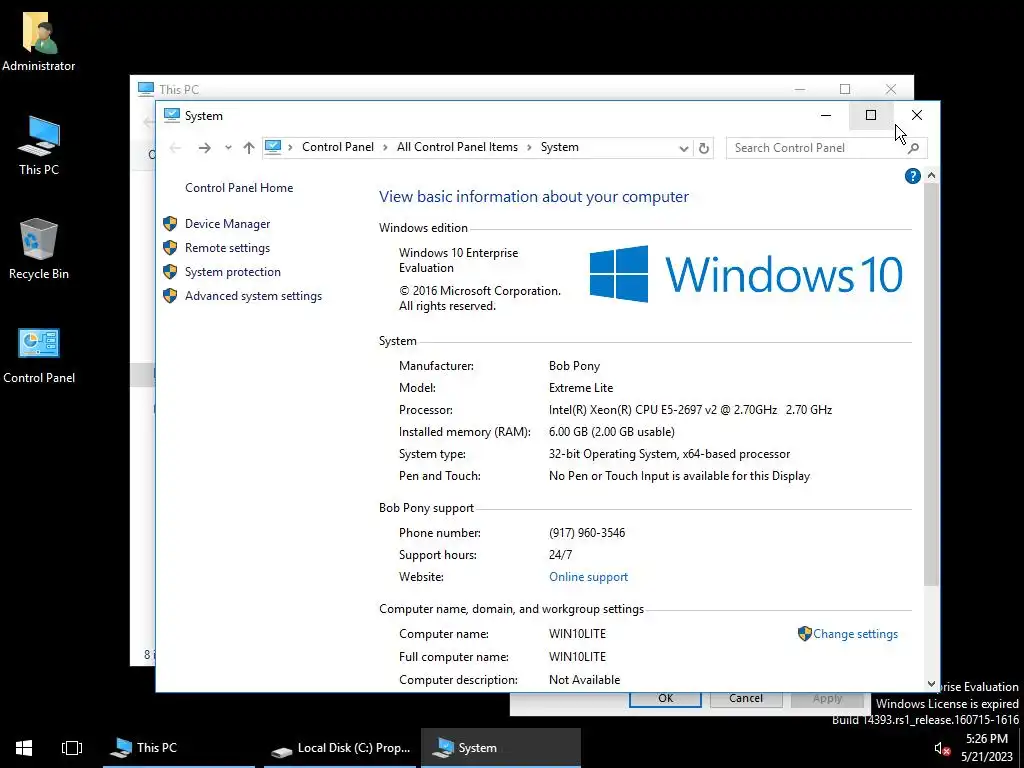Click the computer name WIN10LITE value
The height and width of the screenshot is (768, 1024).
577,634
